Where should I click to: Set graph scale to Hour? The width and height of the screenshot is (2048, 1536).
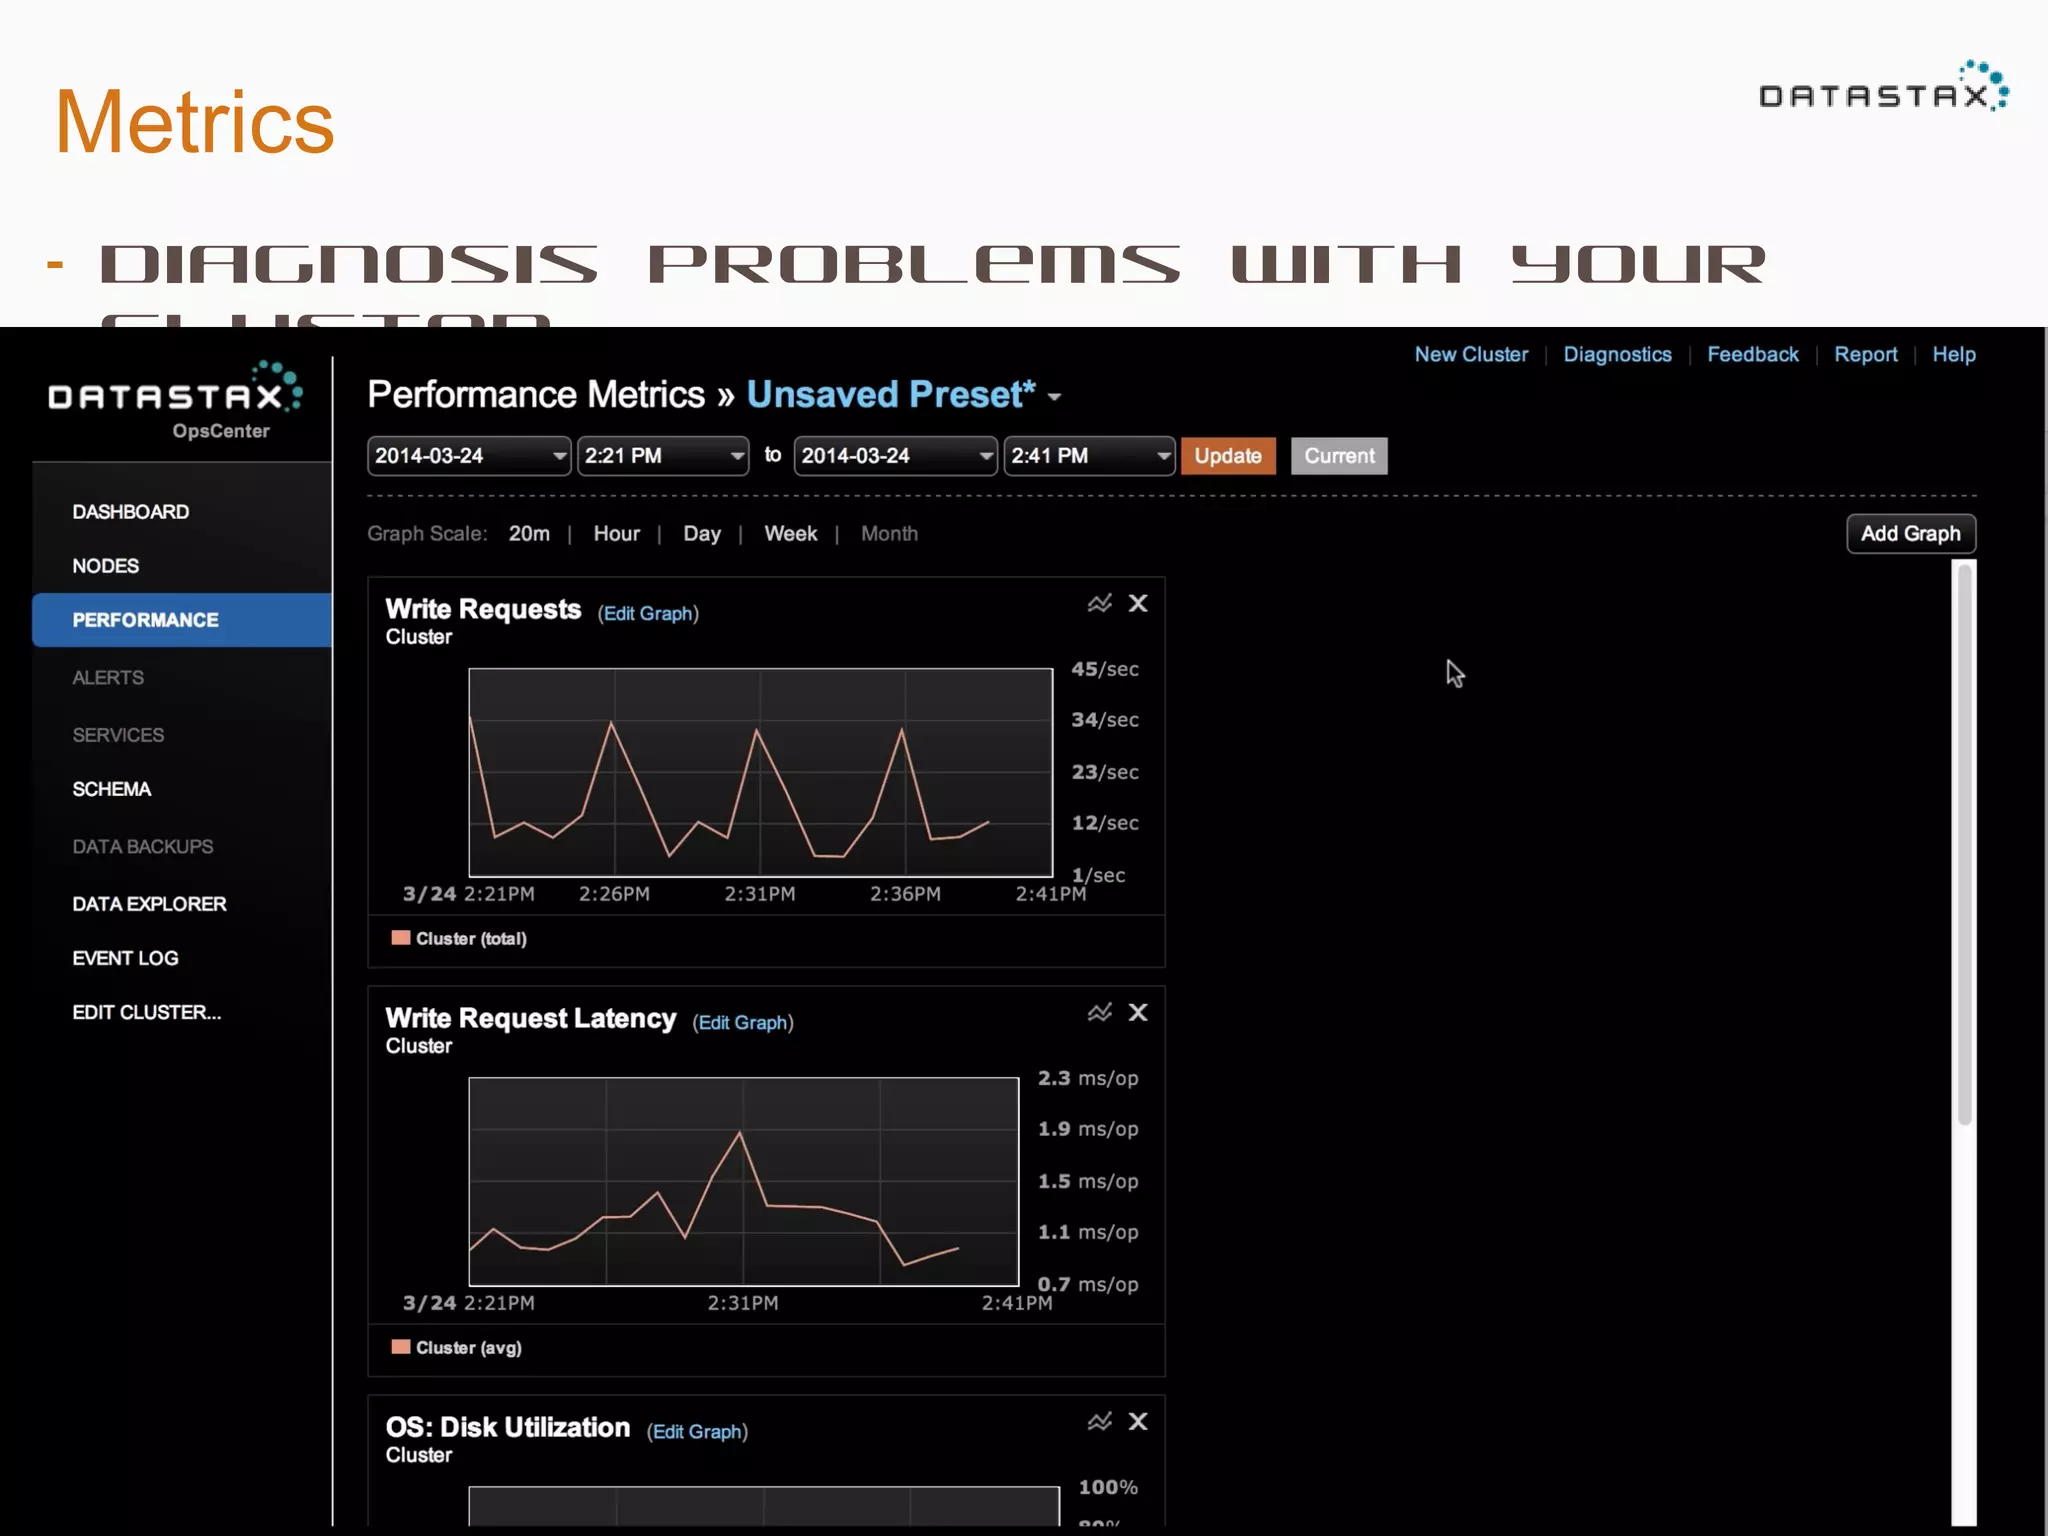616,533
